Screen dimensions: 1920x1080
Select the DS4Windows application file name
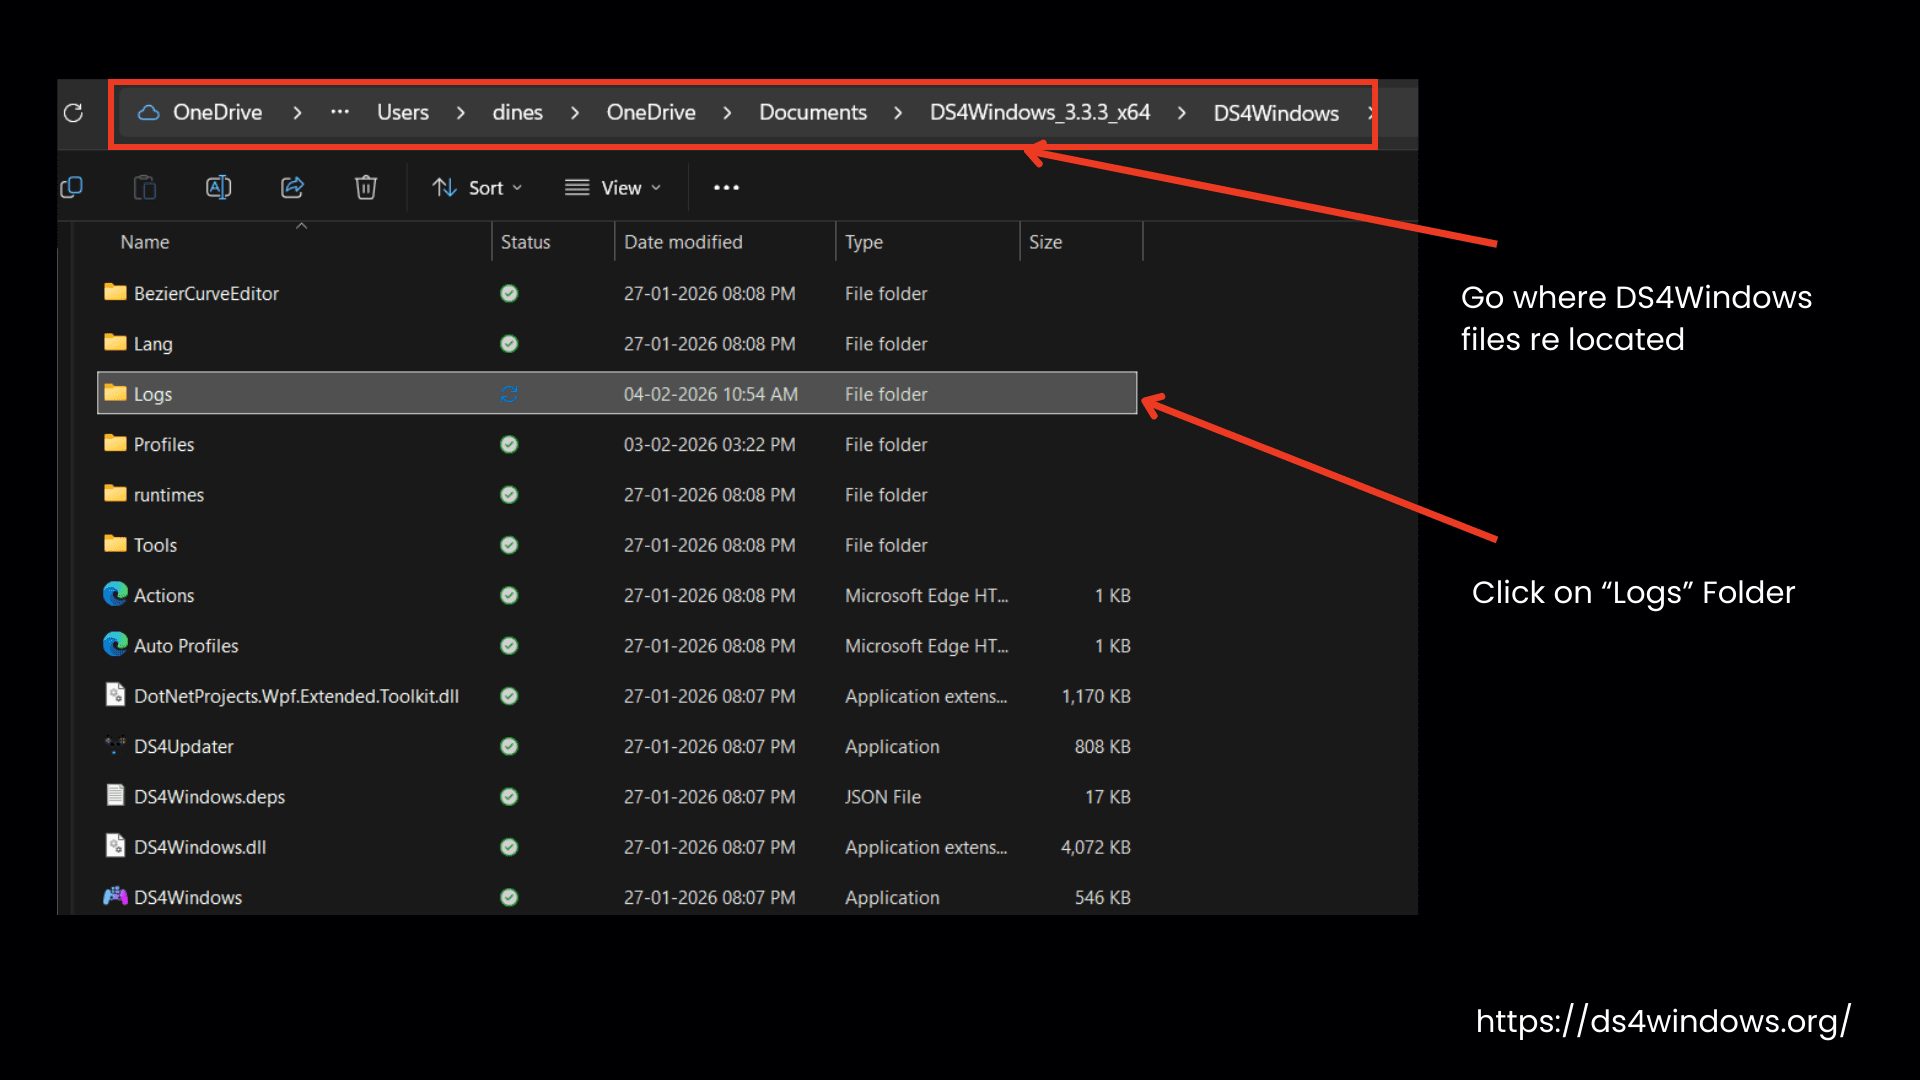tap(188, 898)
